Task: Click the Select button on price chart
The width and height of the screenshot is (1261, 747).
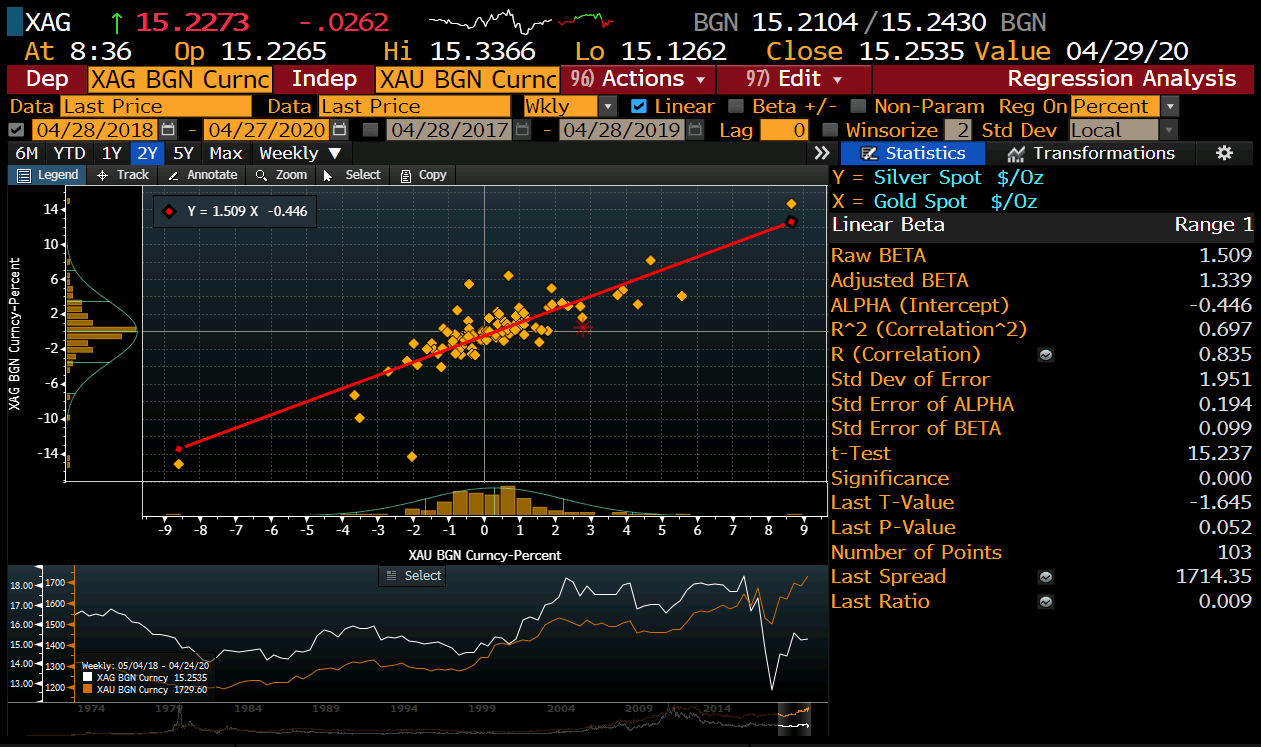Action: (413, 576)
